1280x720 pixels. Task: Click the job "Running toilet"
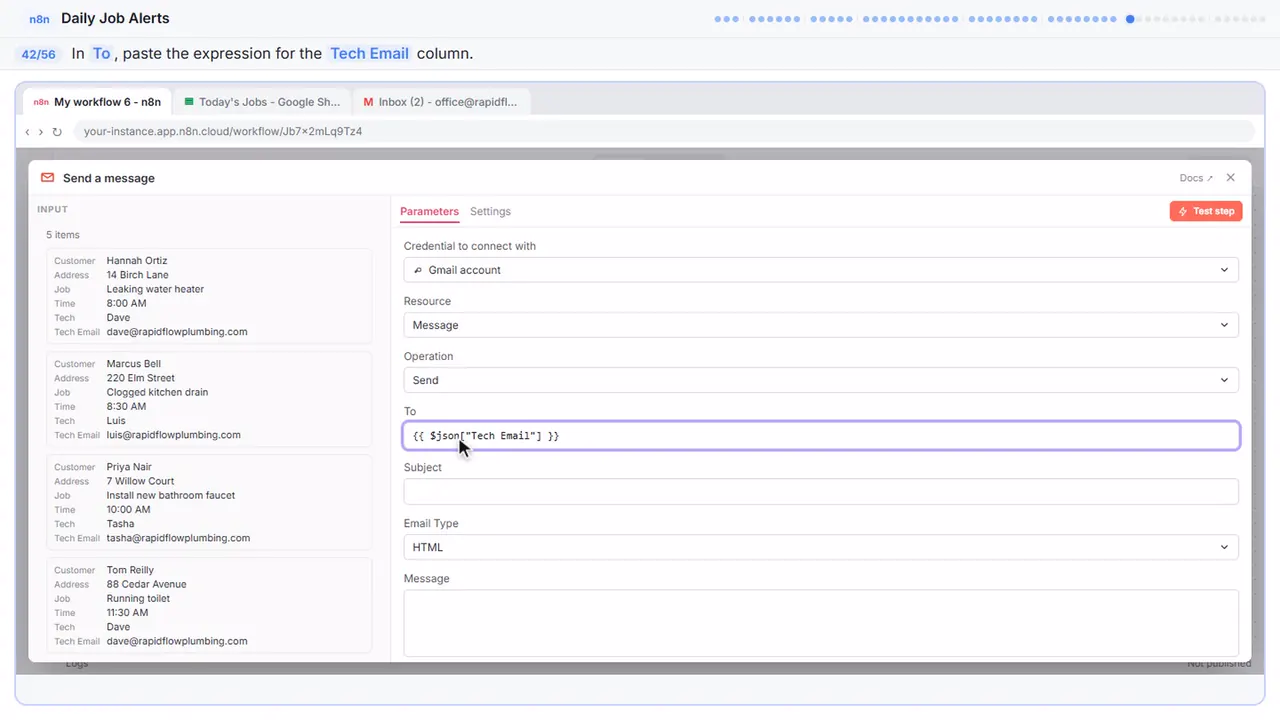[x=139, y=598]
